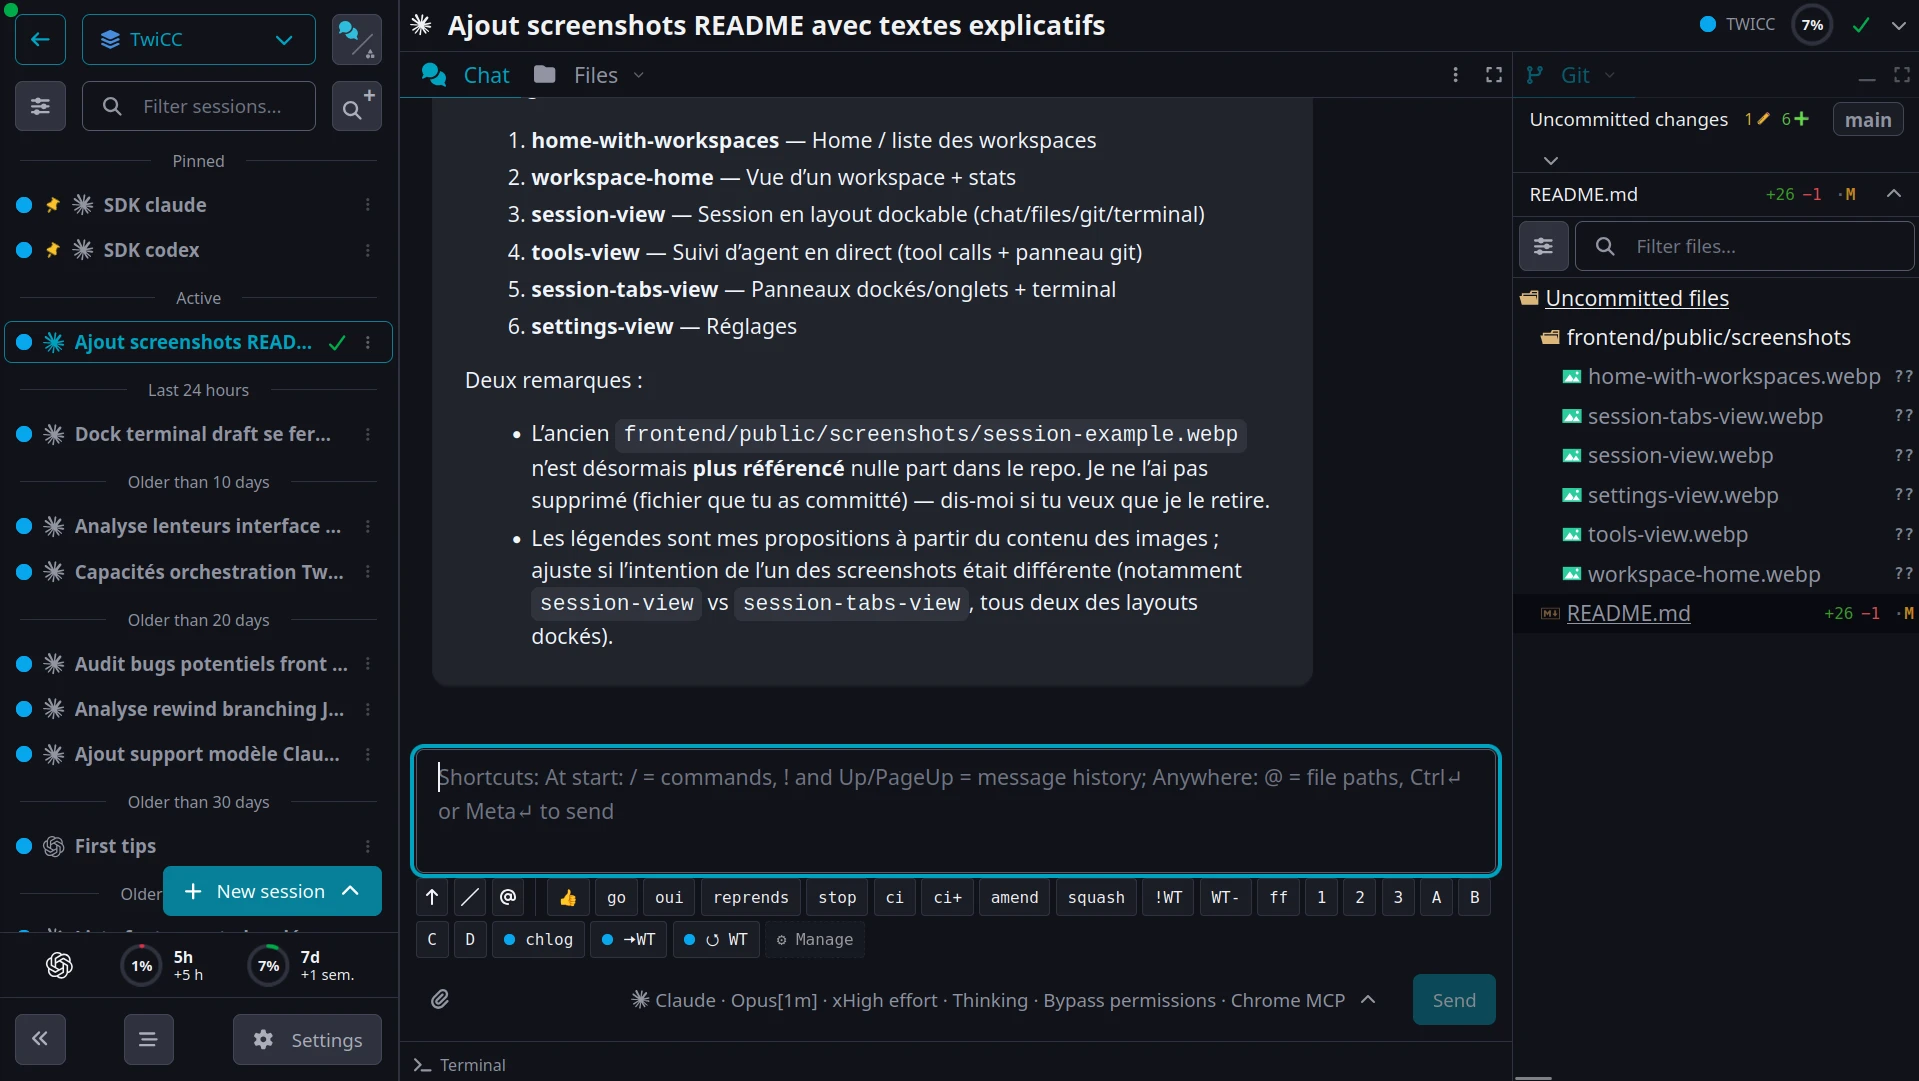This screenshot has width=1919, height=1081.
Task: Click the chat-compose icon beside project selector
Action: tap(356, 40)
